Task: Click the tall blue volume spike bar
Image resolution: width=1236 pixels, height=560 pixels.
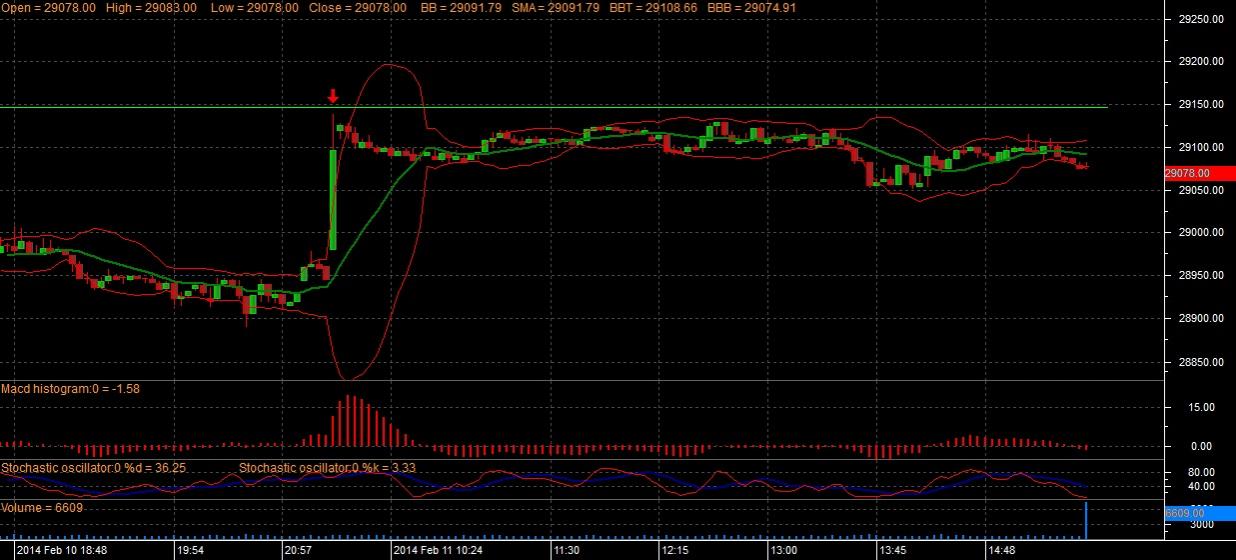Action: (x=1086, y=521)
